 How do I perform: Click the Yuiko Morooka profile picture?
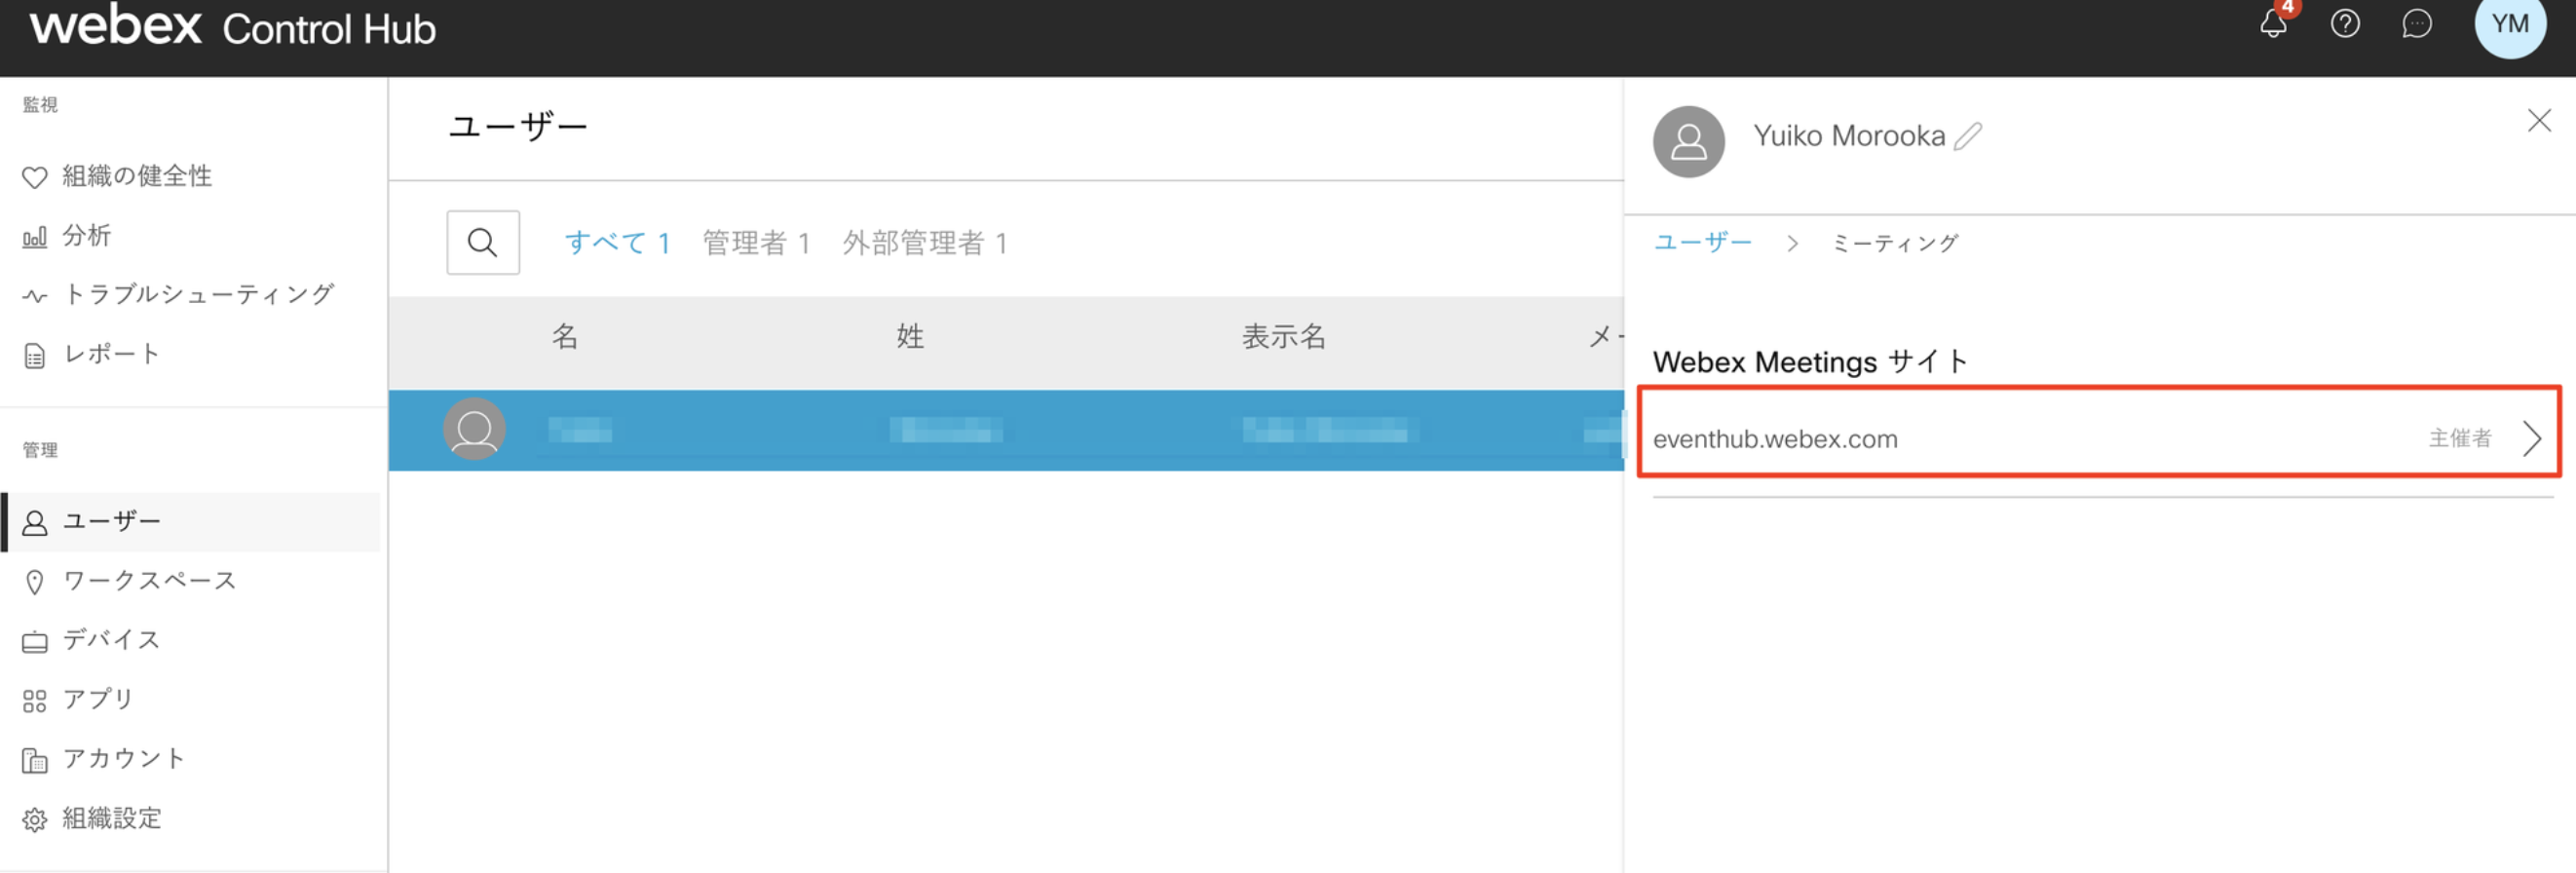[1688, 142]
